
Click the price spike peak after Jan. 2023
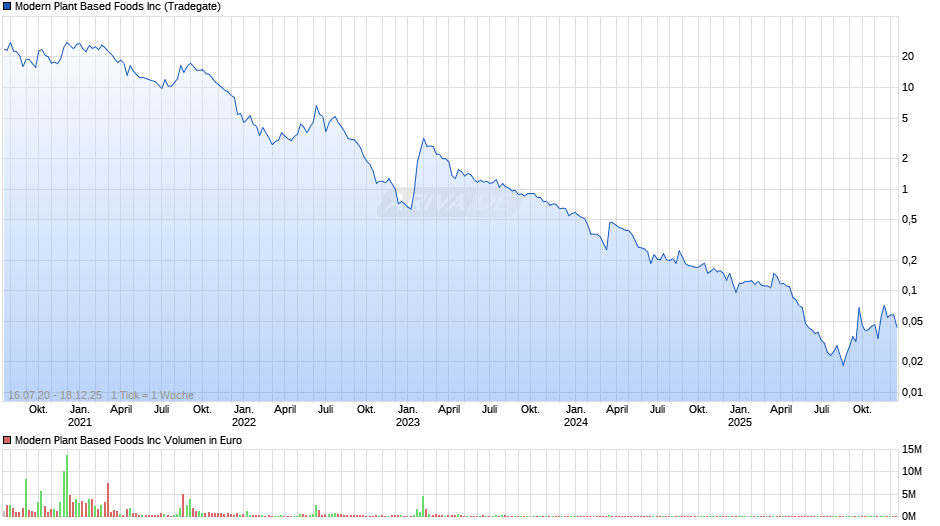424,139
